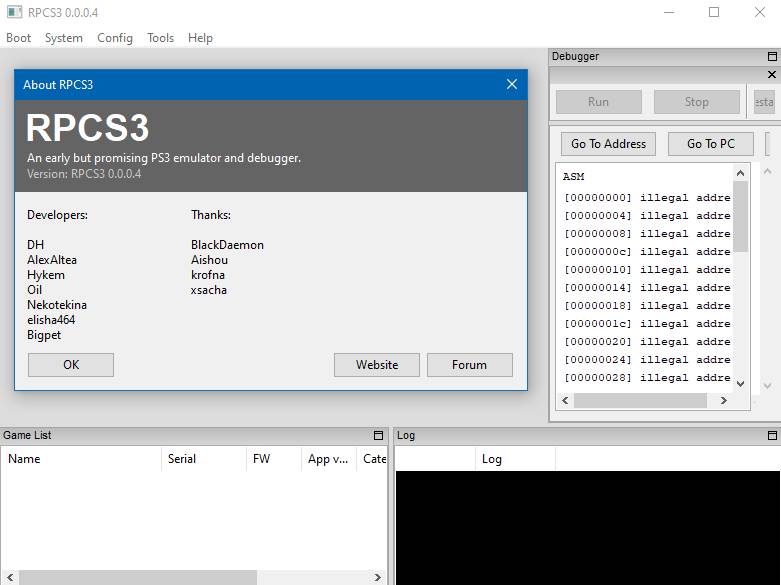Sort Game List by Serial column
Screen dimensions: 781x585
pyautogui.click(x=204, y=459)
